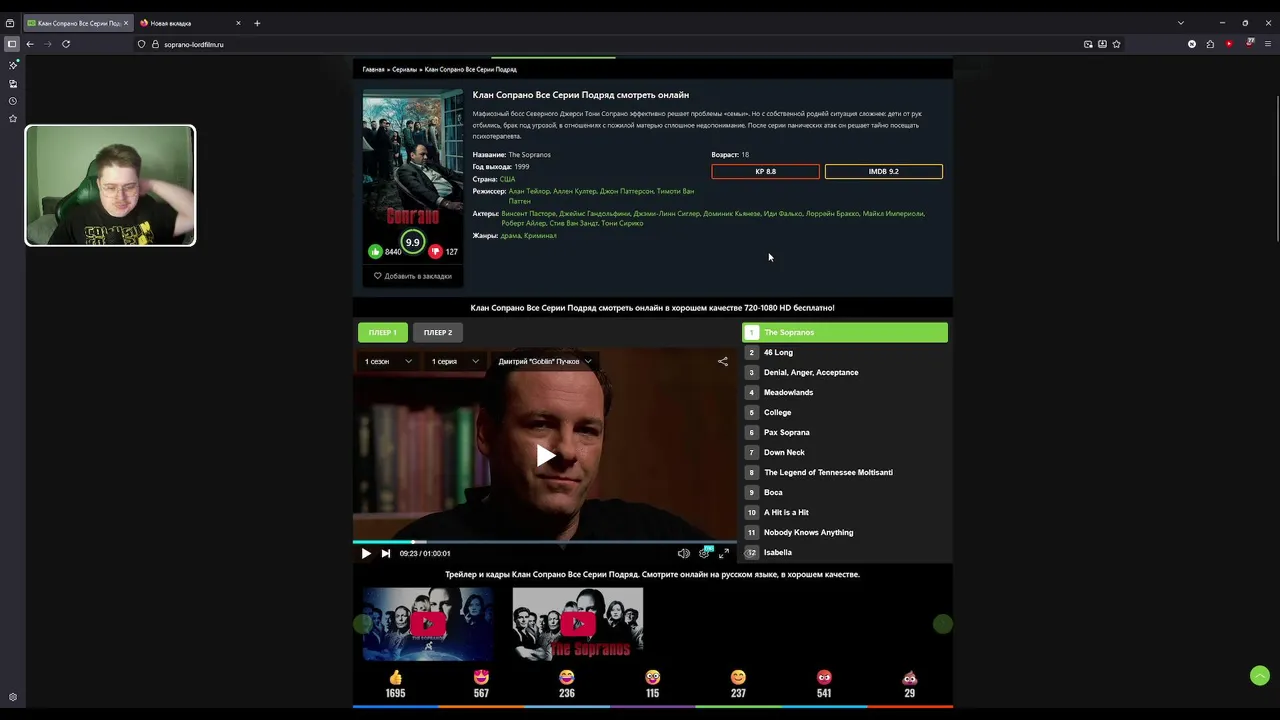Image resolution: width=1280 pixels, height=720 pixels.
Task: Click the video progress bar to seek
Action: (545, 541)
